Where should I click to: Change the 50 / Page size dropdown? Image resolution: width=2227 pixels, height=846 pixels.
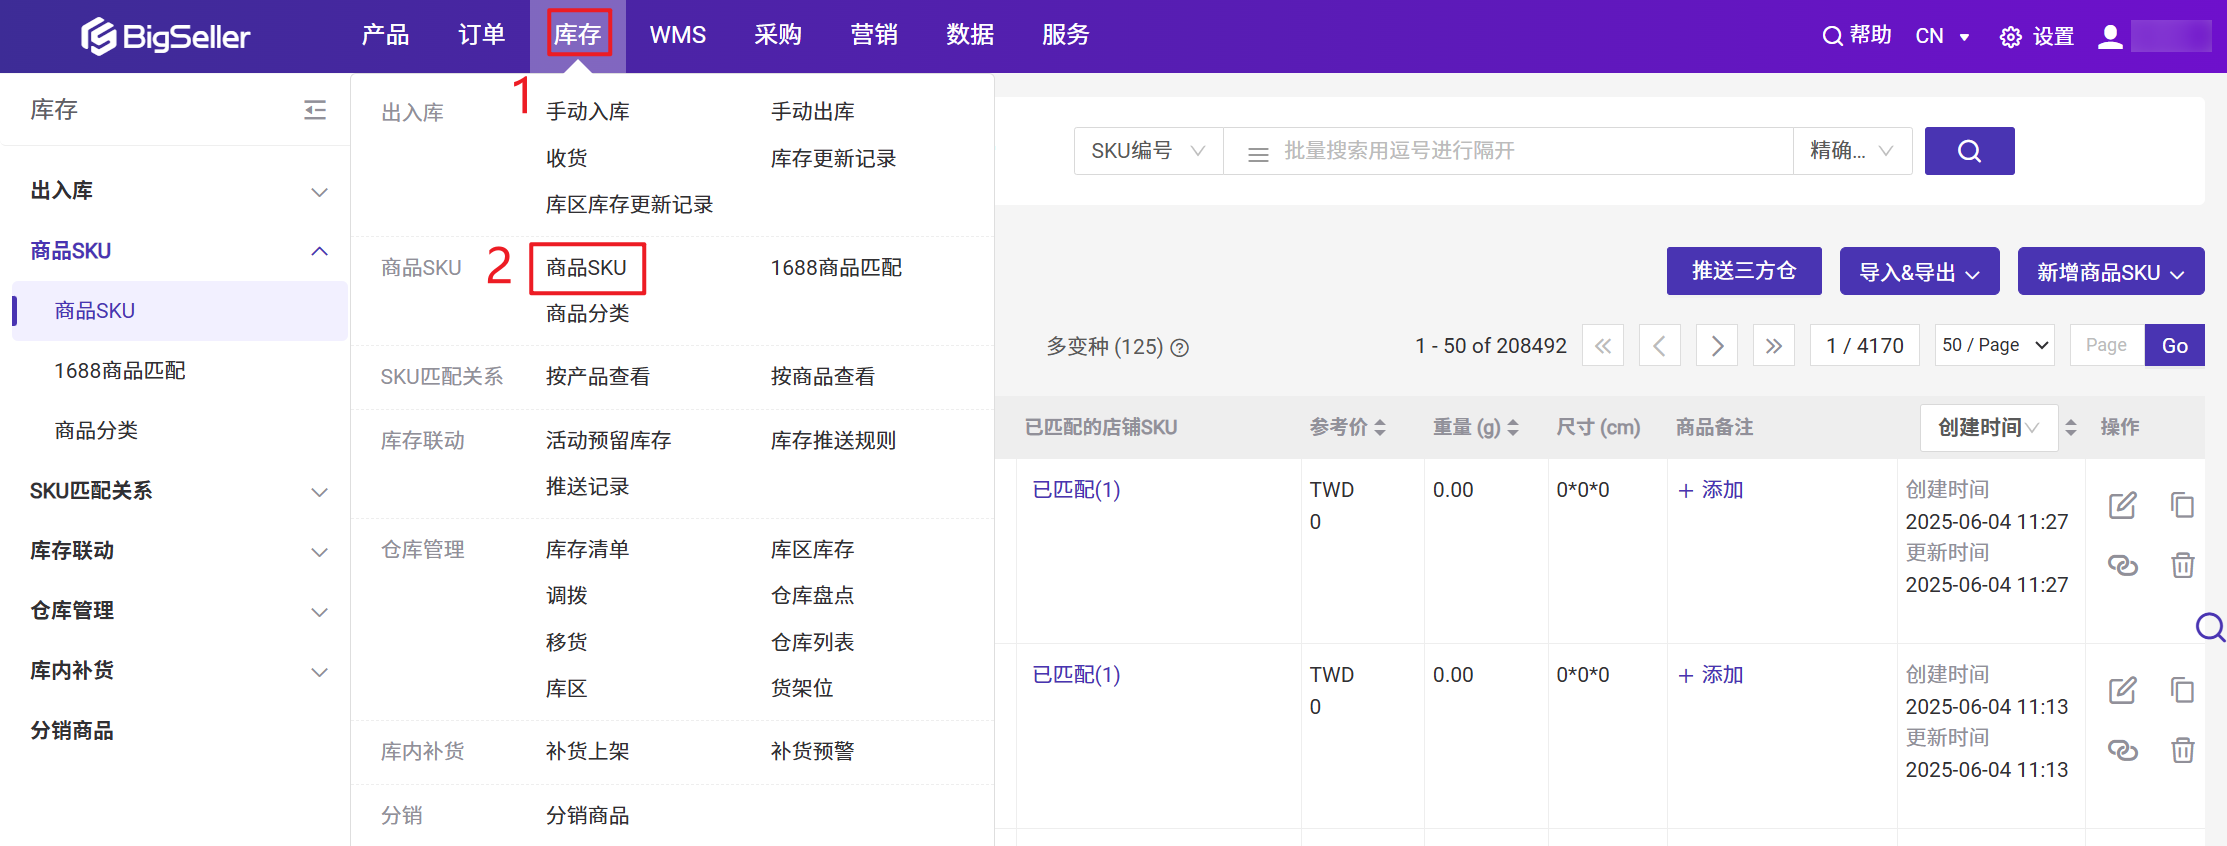(1995, 346)
